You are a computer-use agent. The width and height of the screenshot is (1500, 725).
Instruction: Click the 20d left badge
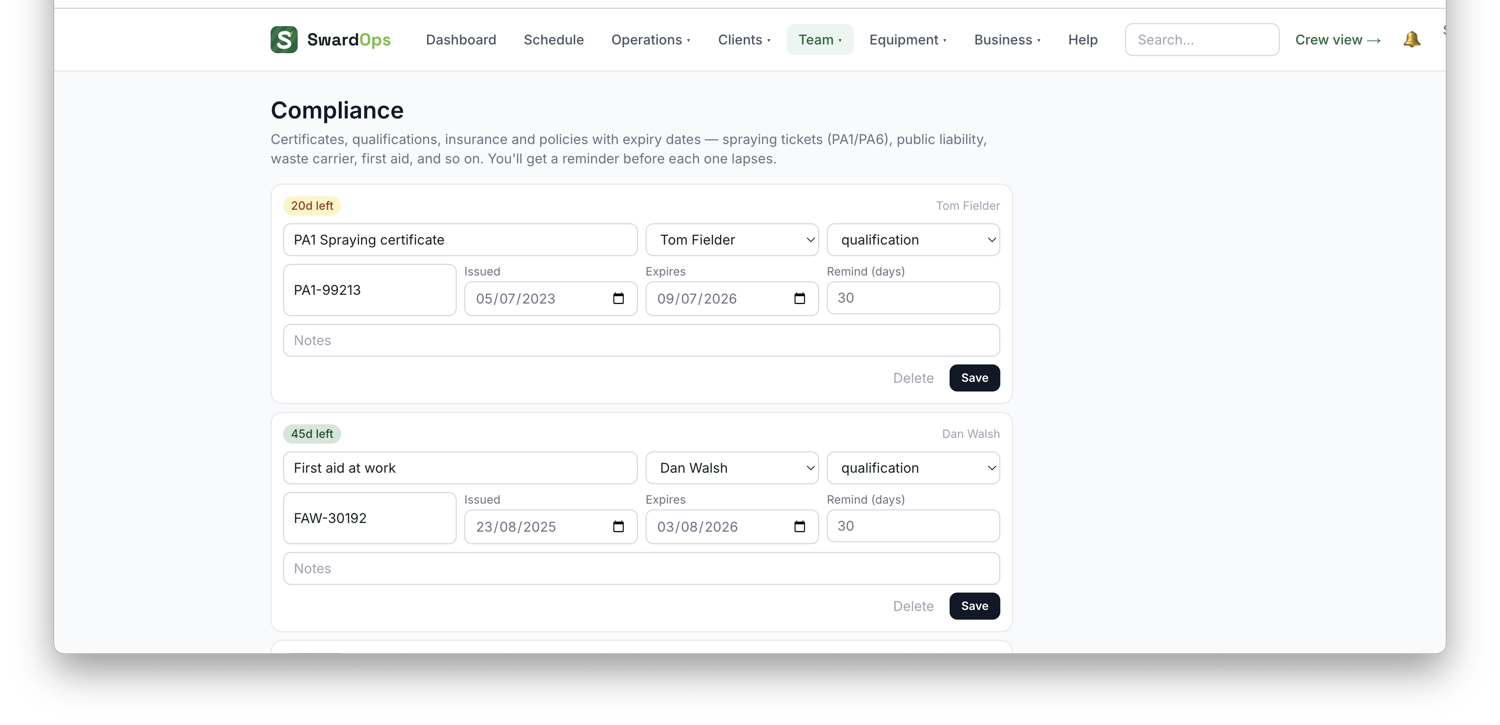tap(312, 206)
